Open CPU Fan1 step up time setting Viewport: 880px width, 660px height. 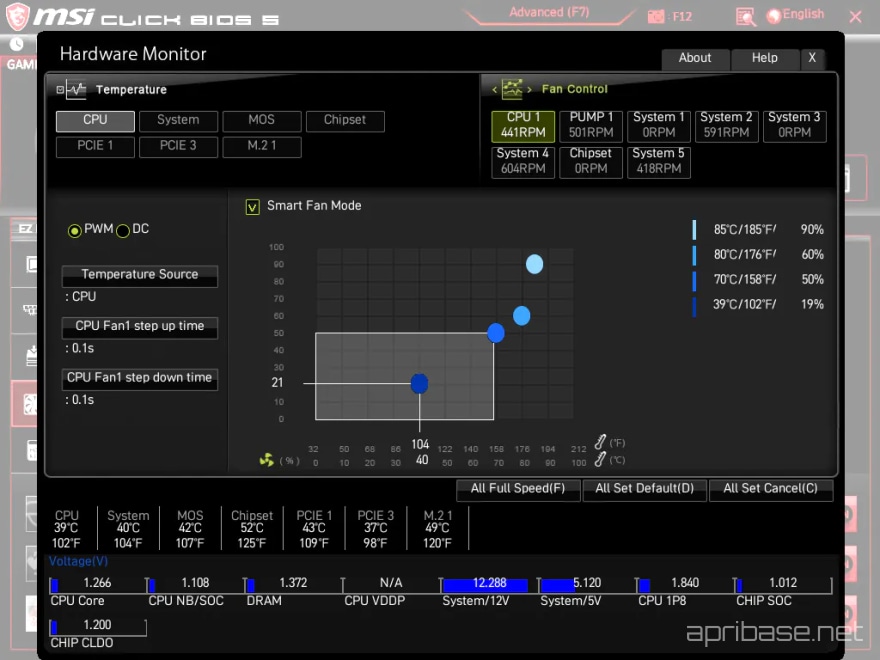tap(140, 327)
